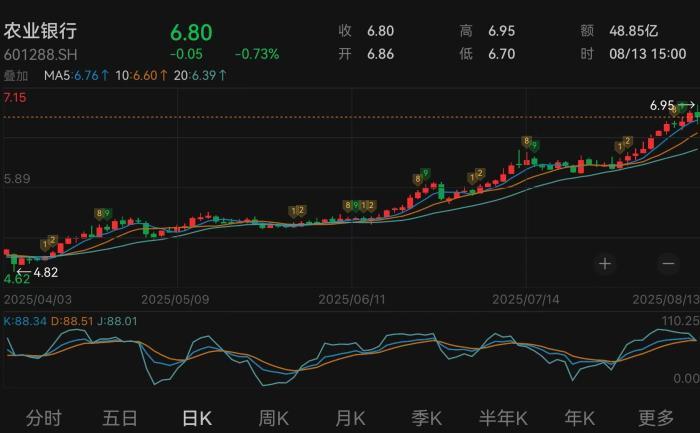This screenshot has height=433, width=700.
Task: Tap the 4.82 low price arrow marker
Action: coord(38,272)
